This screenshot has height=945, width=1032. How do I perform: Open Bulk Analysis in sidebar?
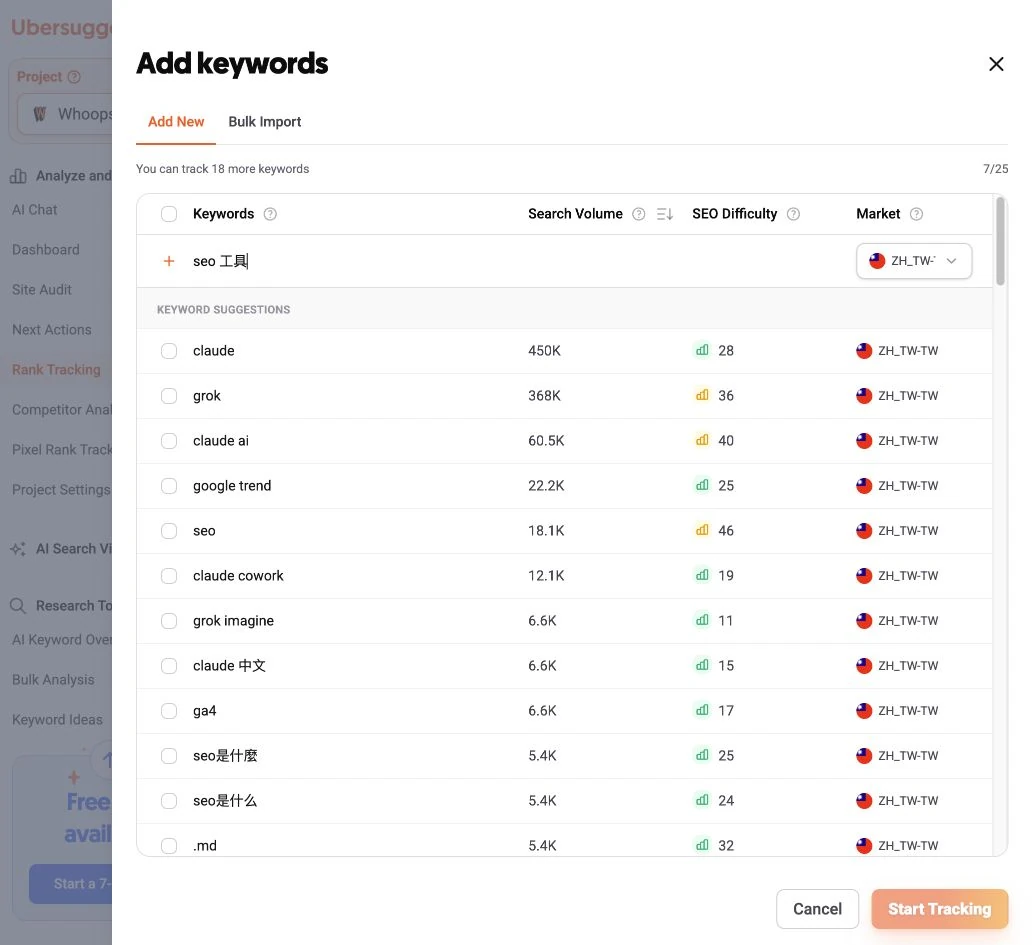(53, 680)
